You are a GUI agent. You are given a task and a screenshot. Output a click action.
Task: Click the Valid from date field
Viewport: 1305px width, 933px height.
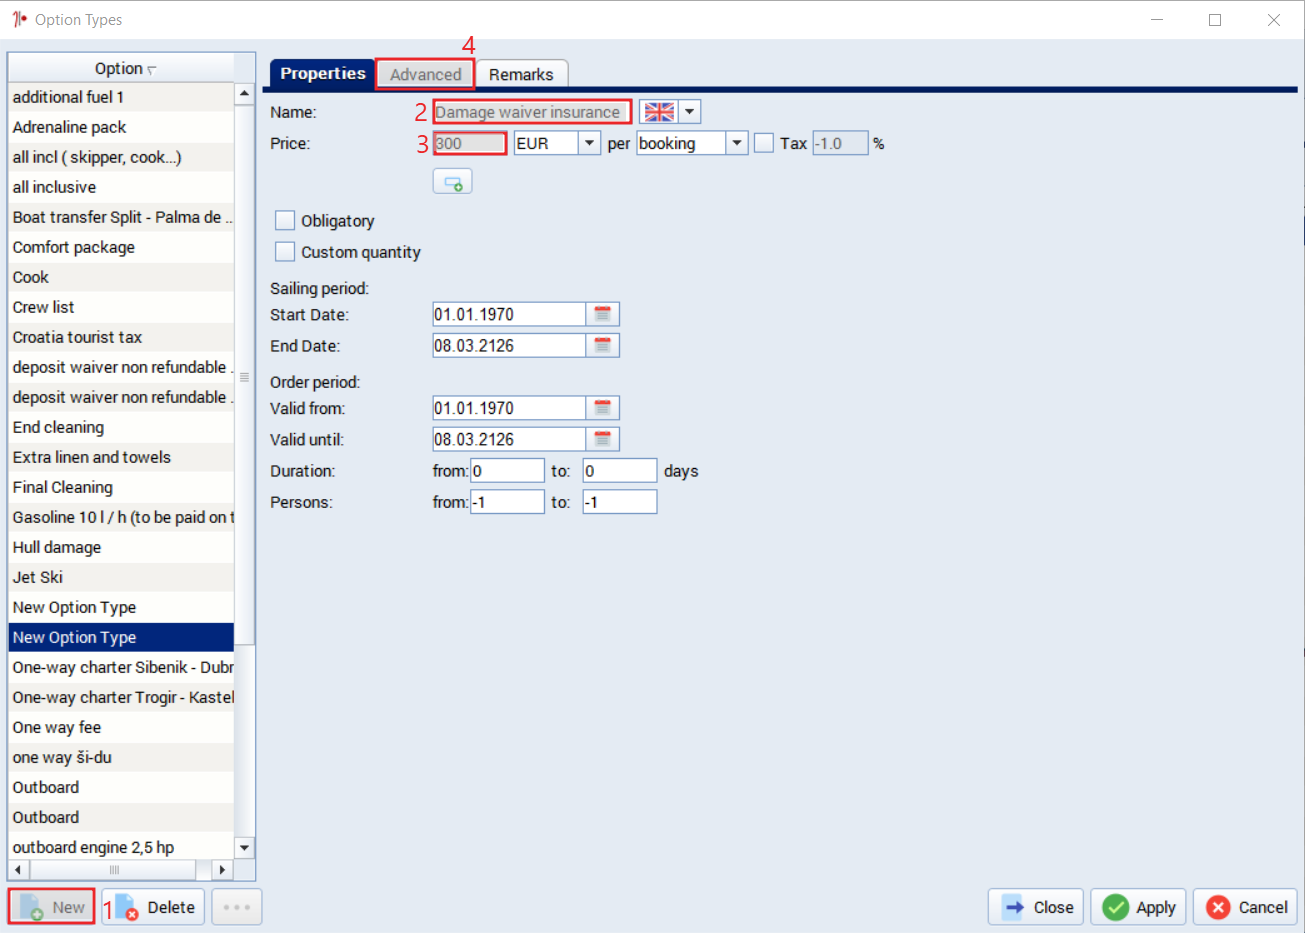coord(509,408)
